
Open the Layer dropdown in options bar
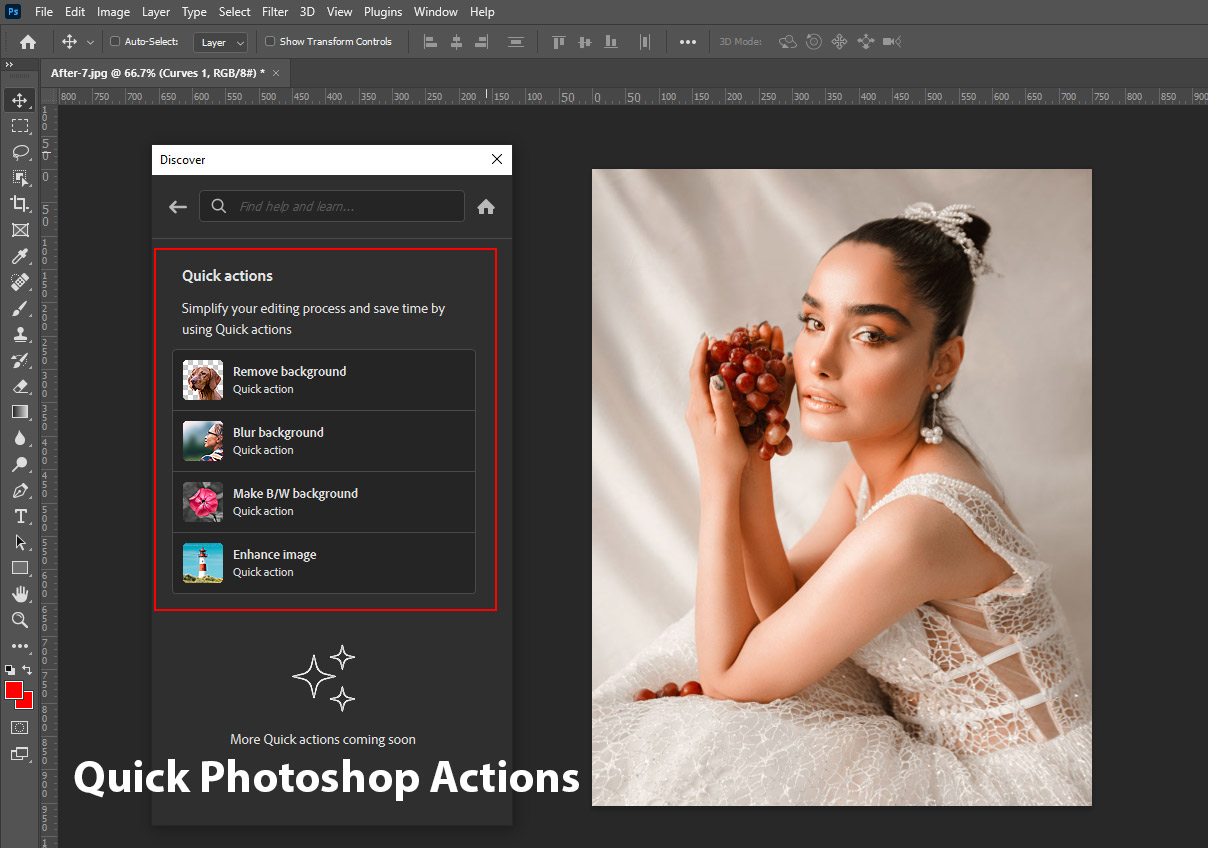[x=222, y=42]
